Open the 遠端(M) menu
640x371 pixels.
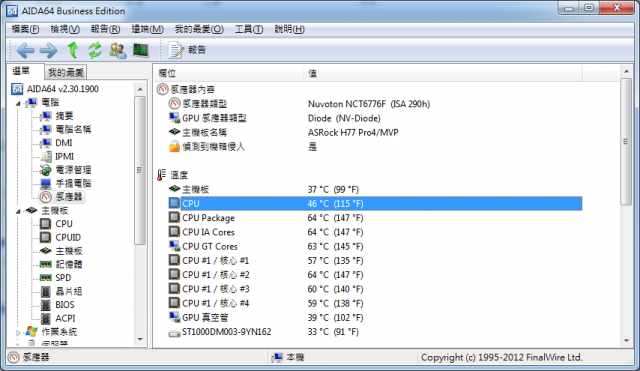point(147,29)
